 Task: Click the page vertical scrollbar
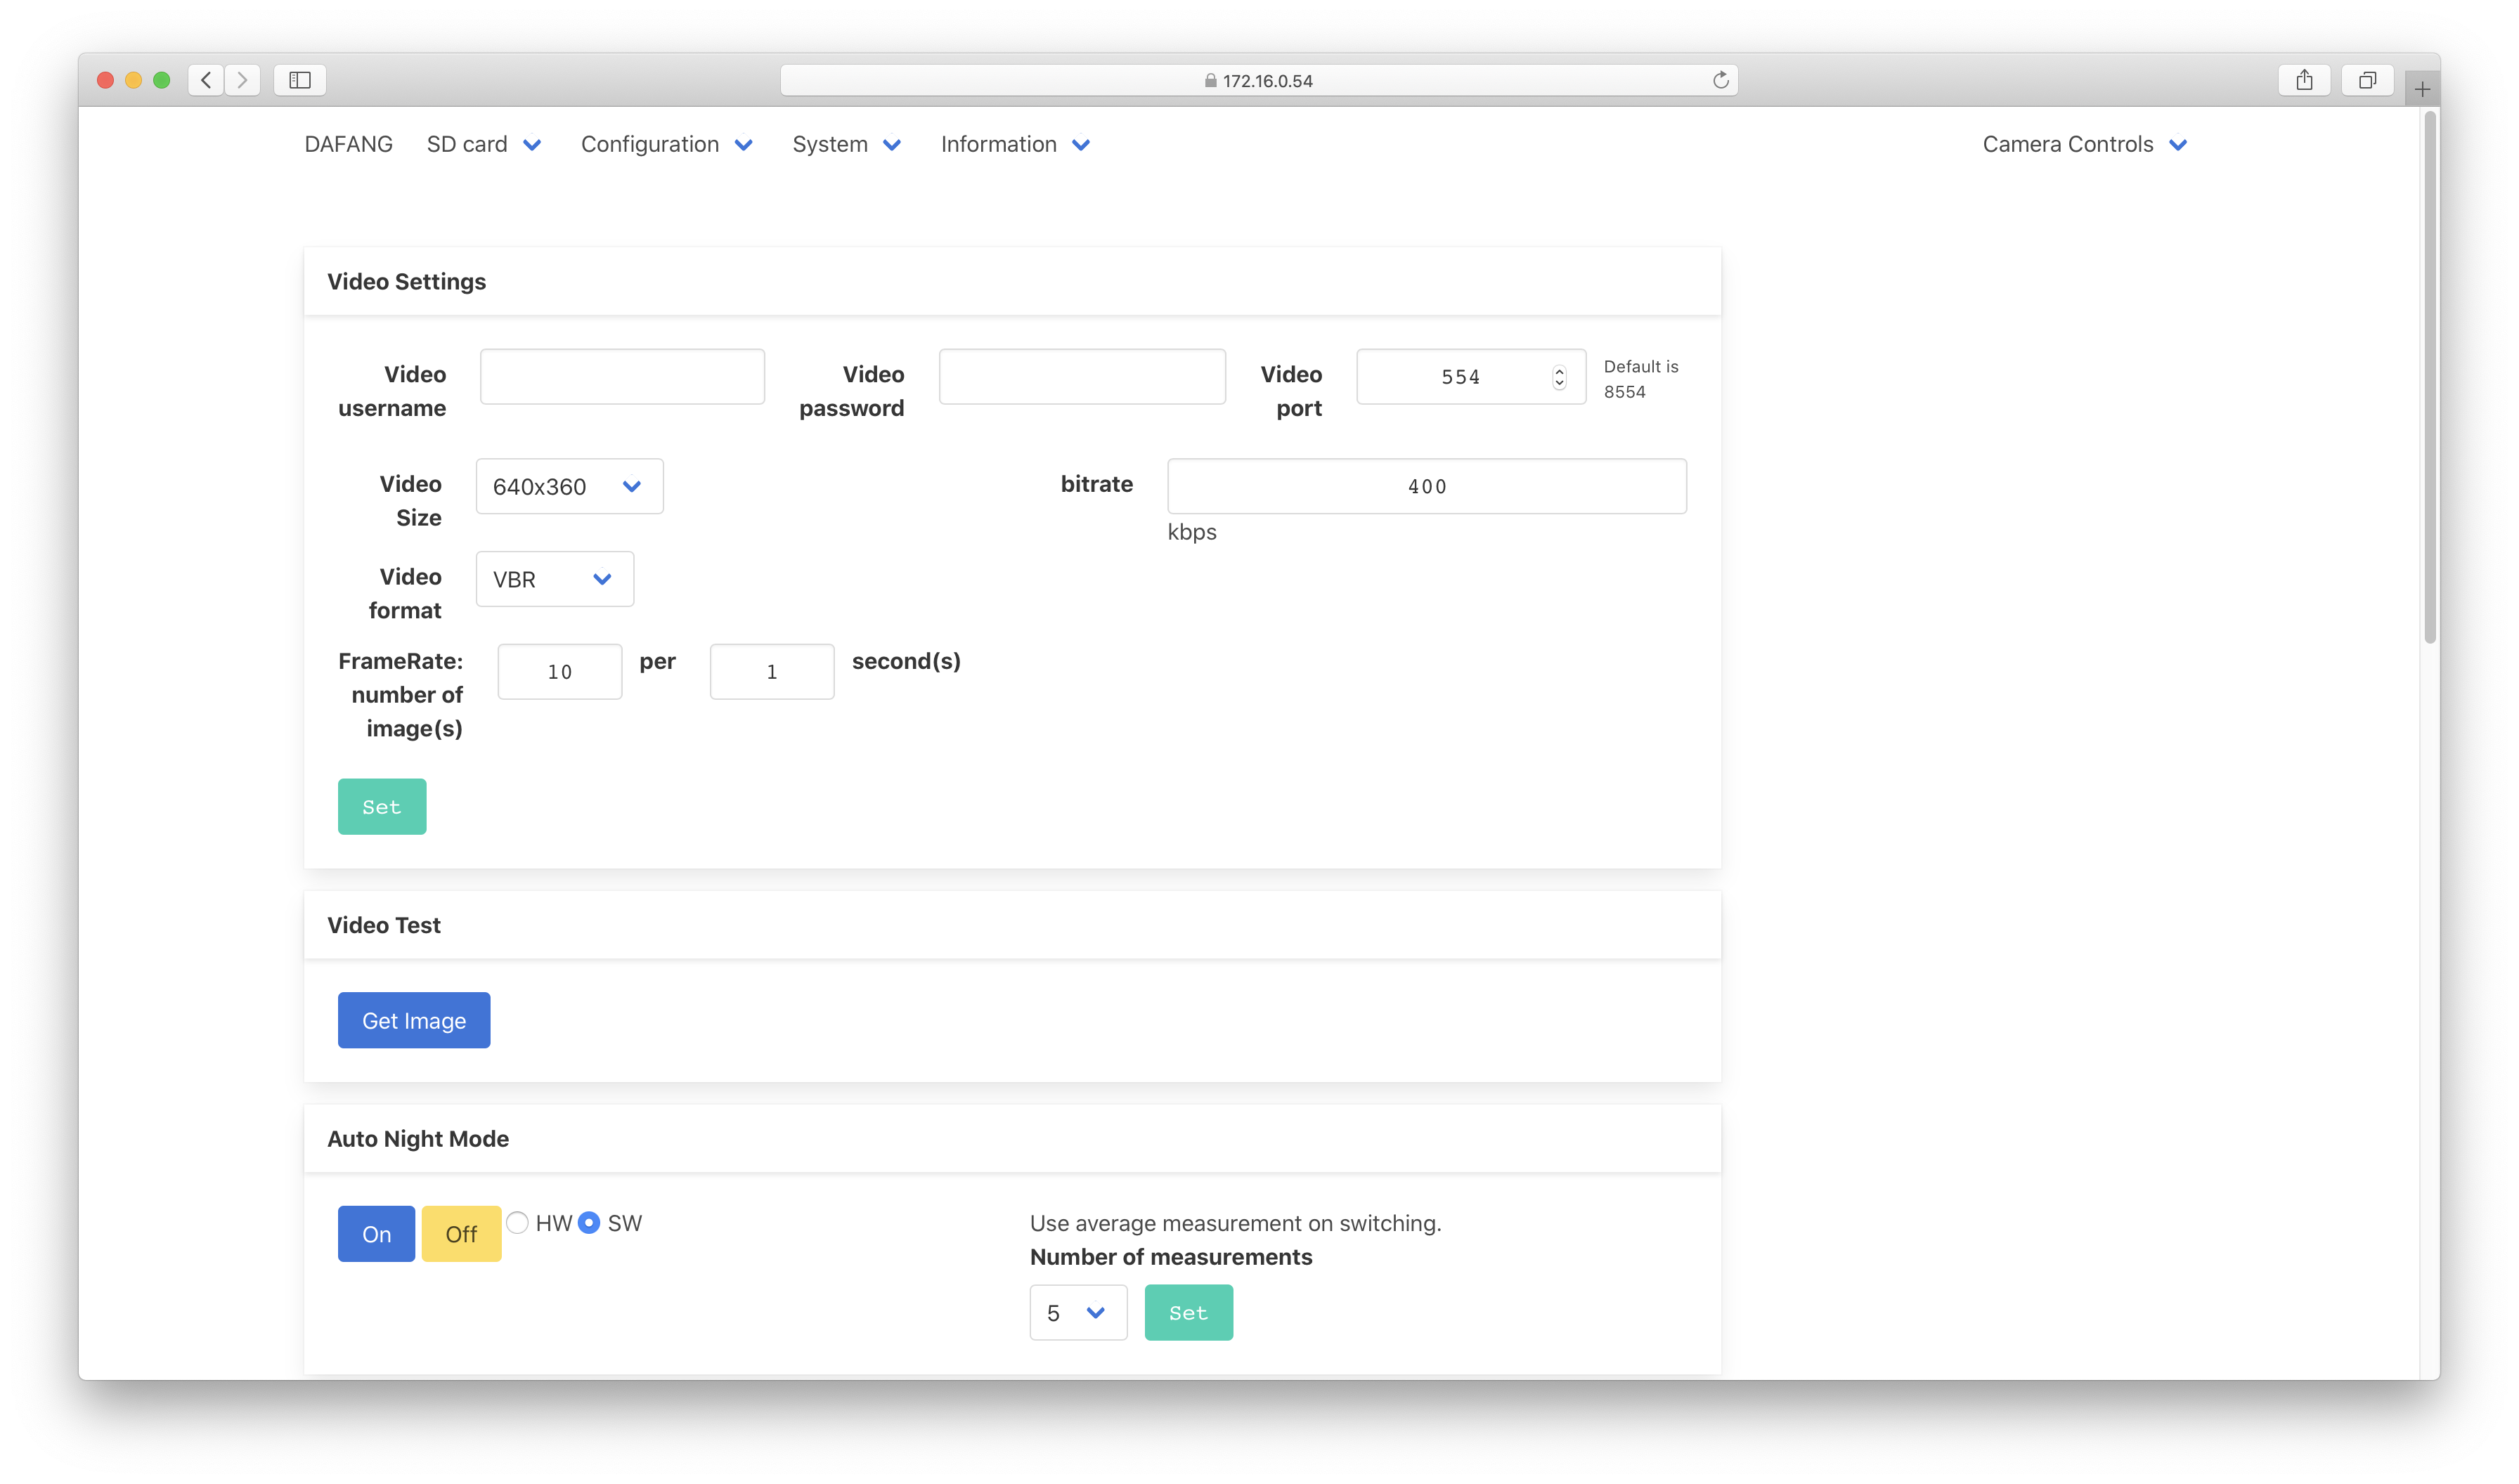click(x=2430, y=378)
